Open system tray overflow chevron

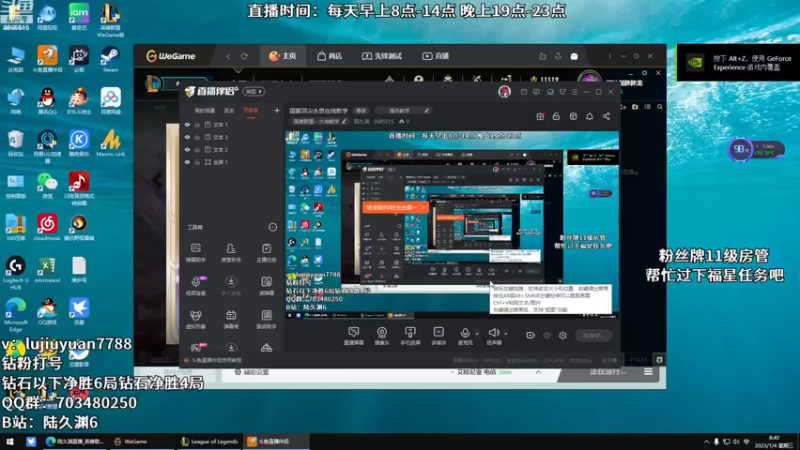point(706,442)
